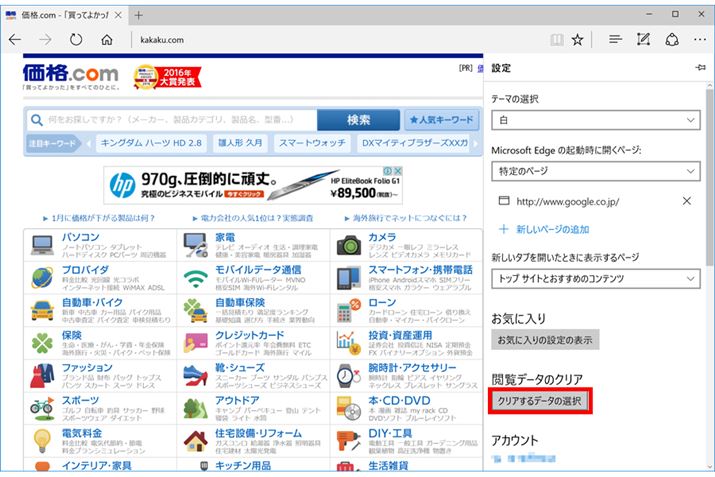This screenshot has height=477, width=715.
Task: Open the home page via the house icon
Action: point(107,40)
